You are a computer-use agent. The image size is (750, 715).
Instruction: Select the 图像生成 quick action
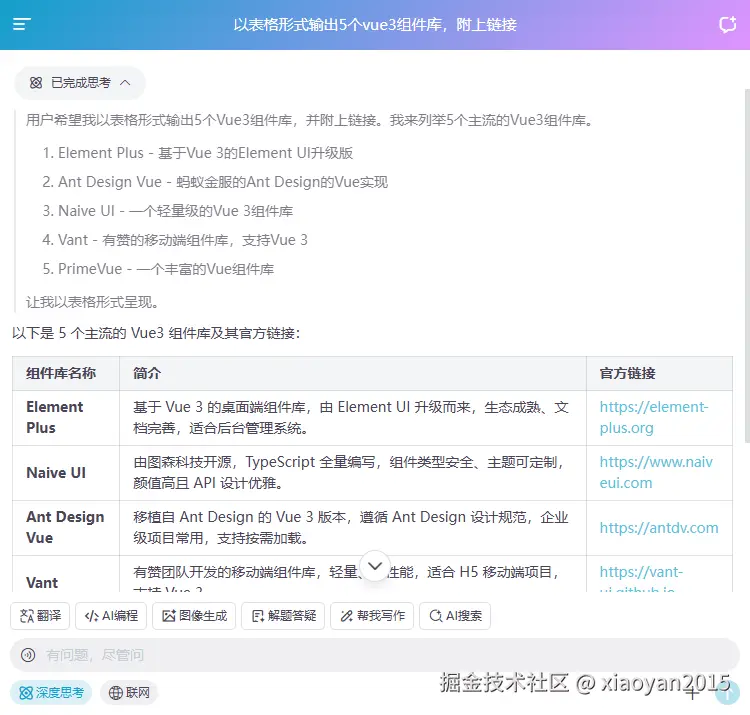coord(194,616)
